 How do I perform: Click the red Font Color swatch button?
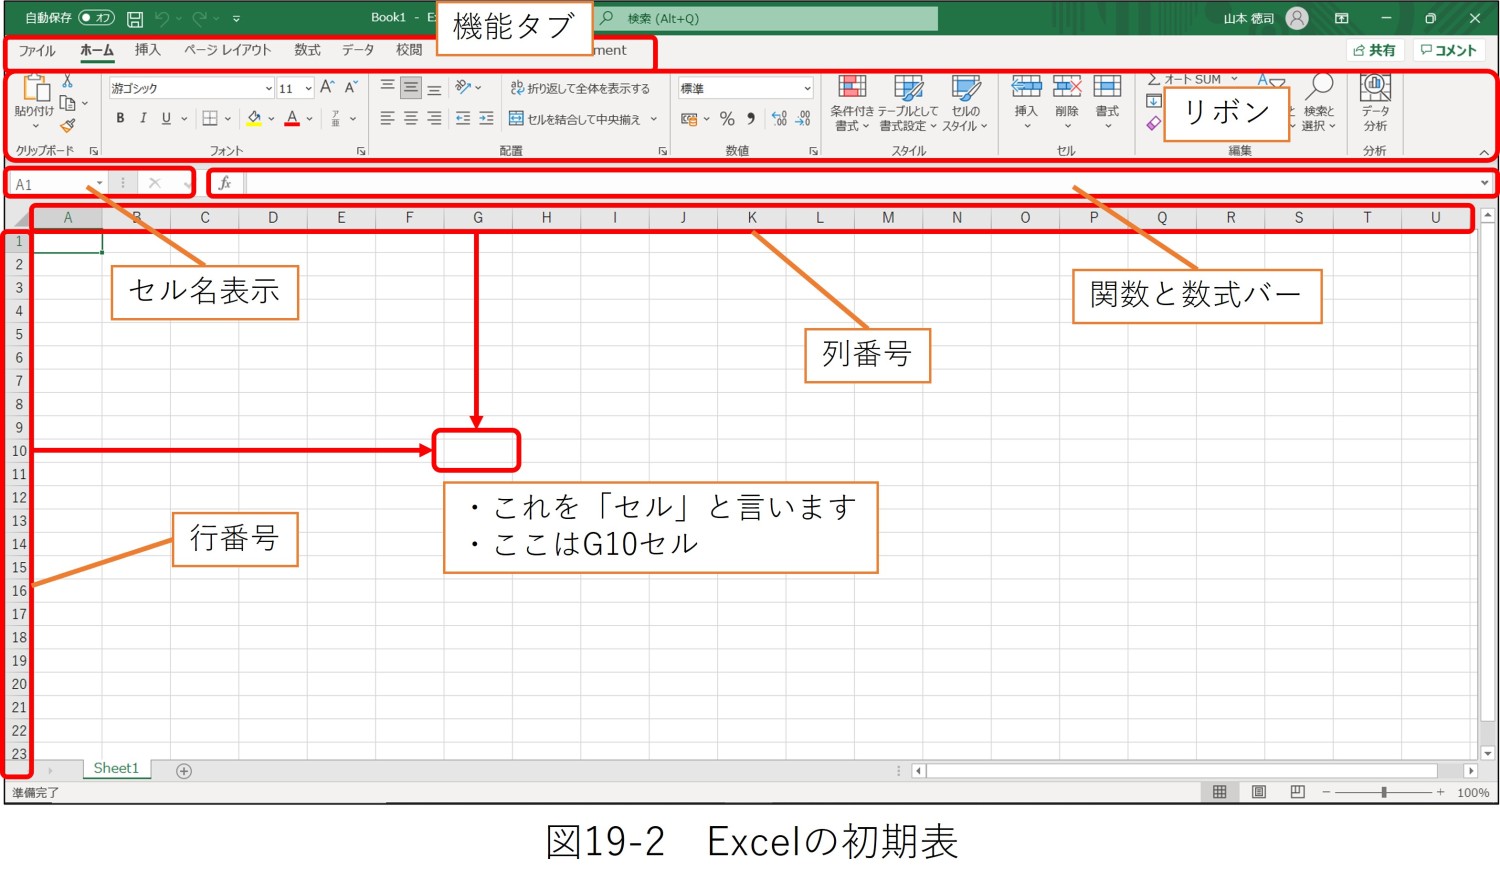tap(292, 118)
